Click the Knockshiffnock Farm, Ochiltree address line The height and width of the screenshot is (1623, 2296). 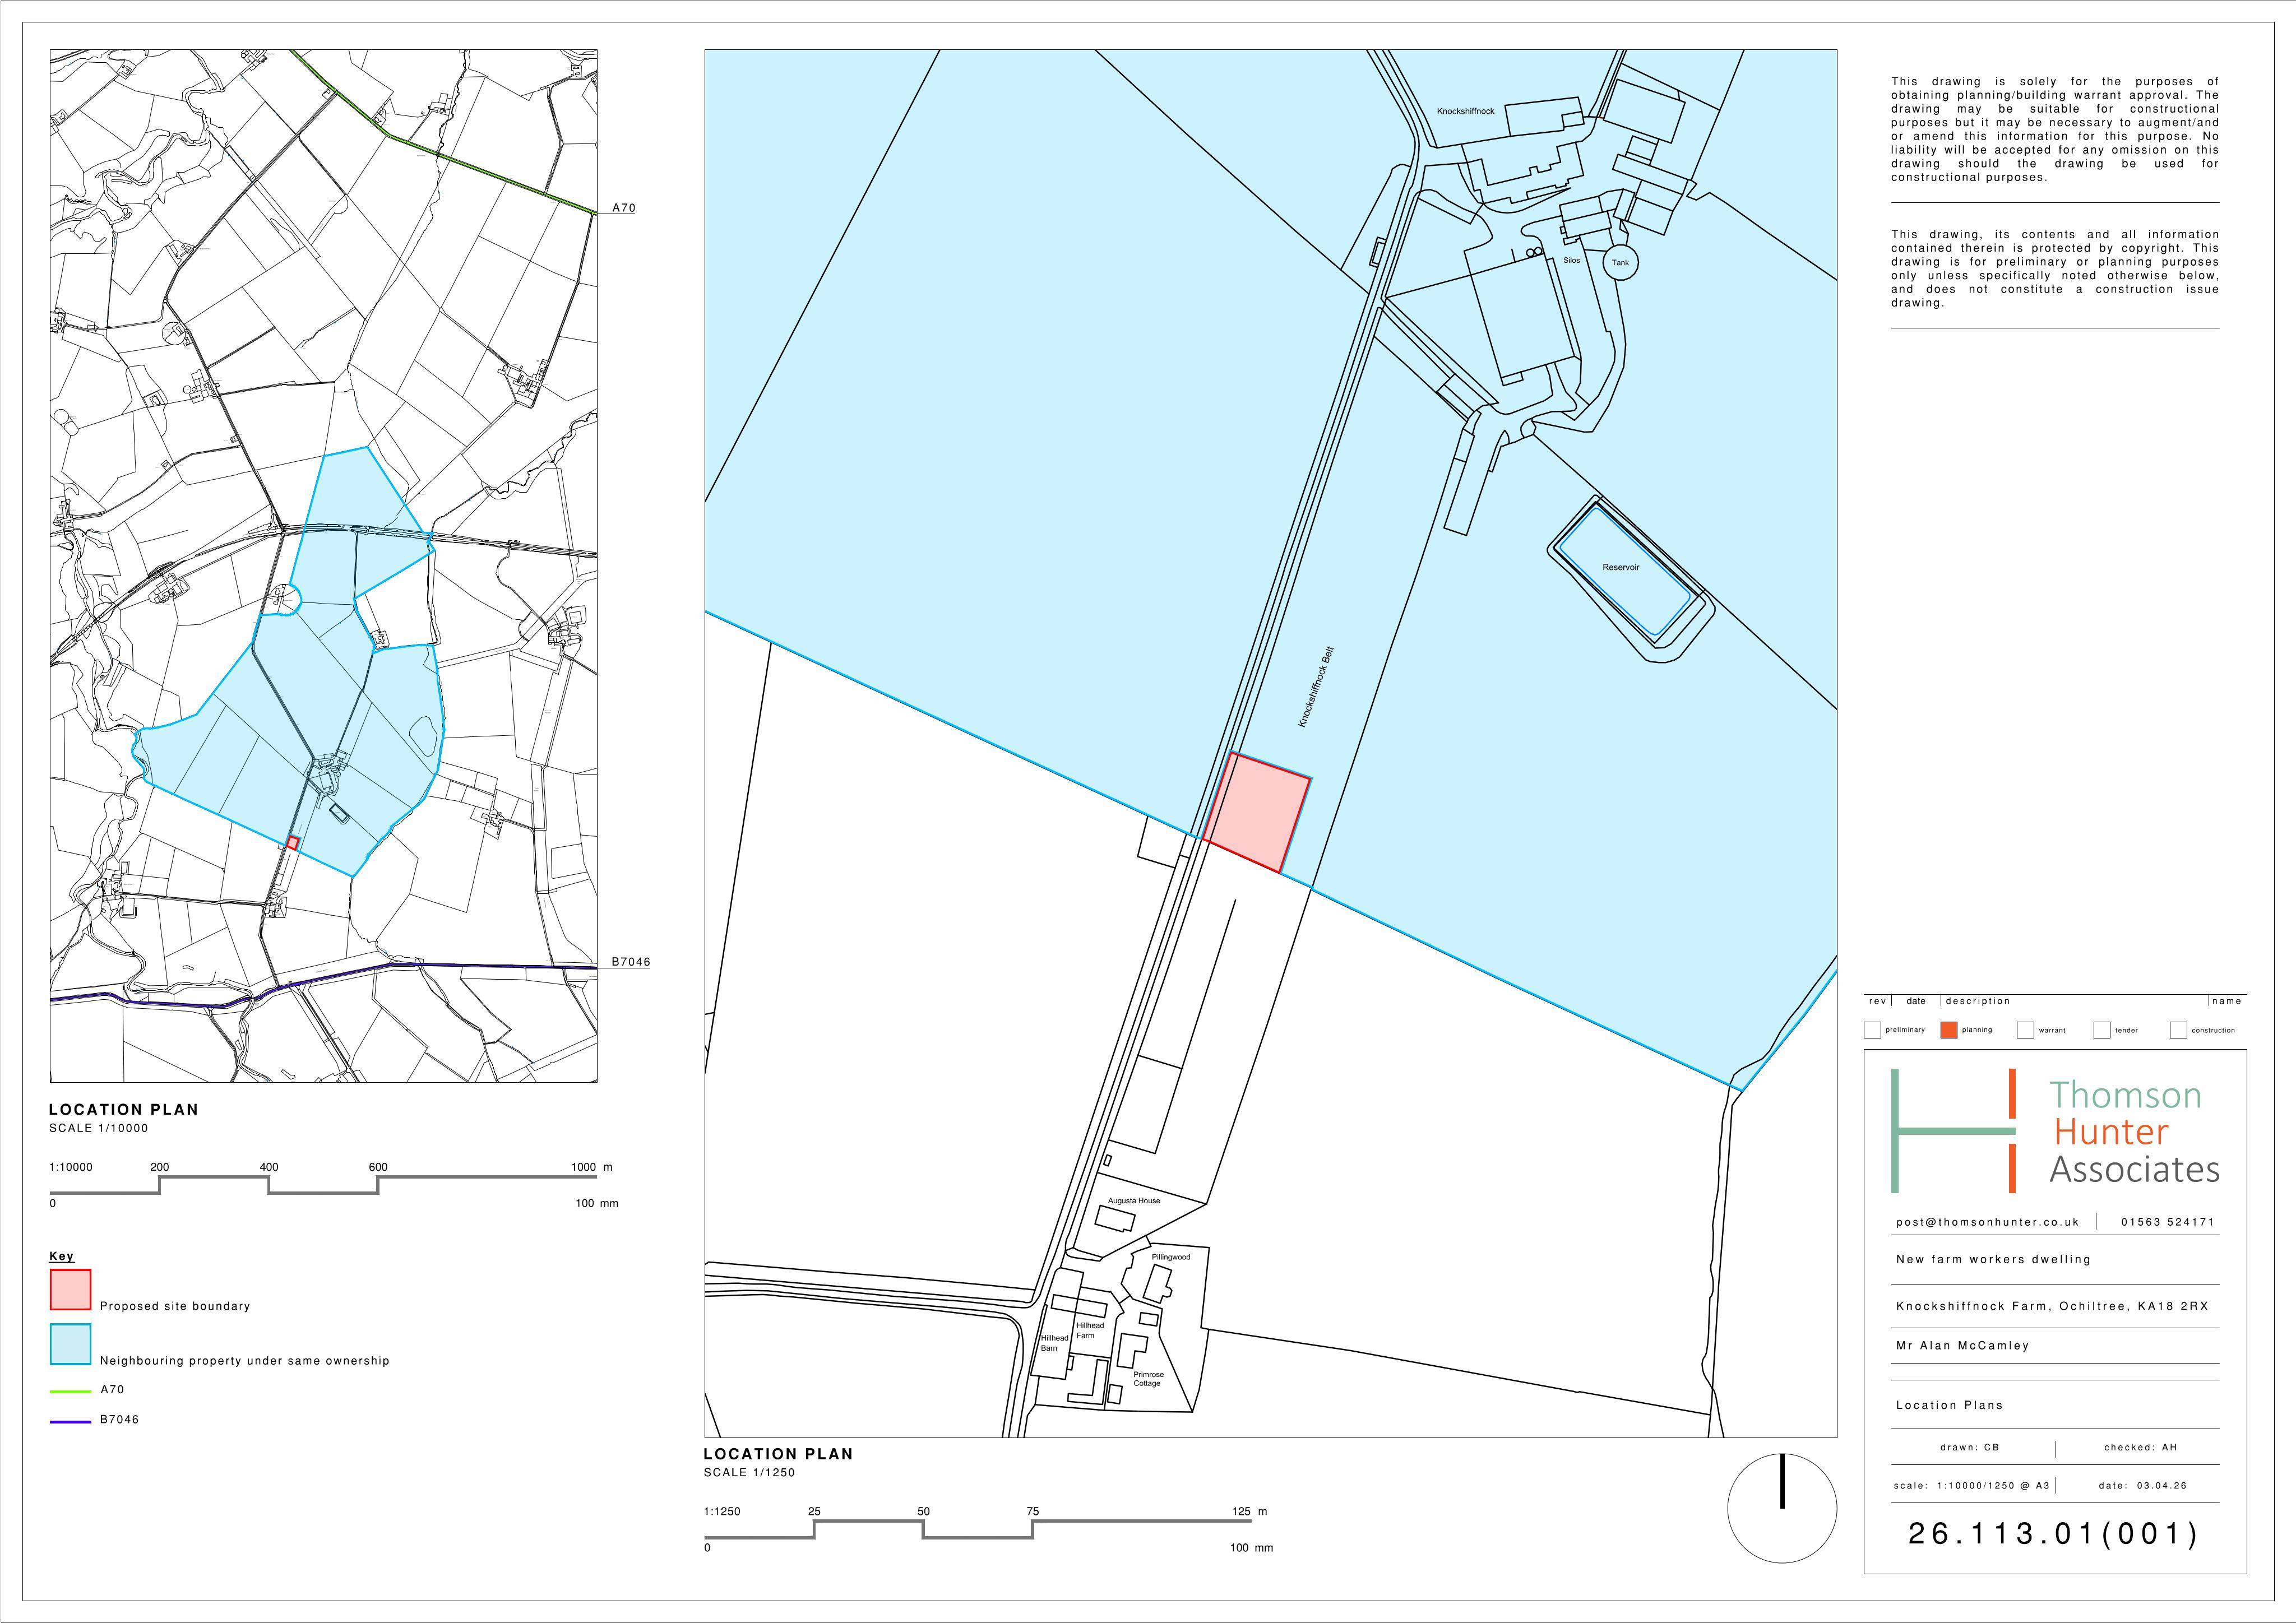[x=2052, y=1306]
